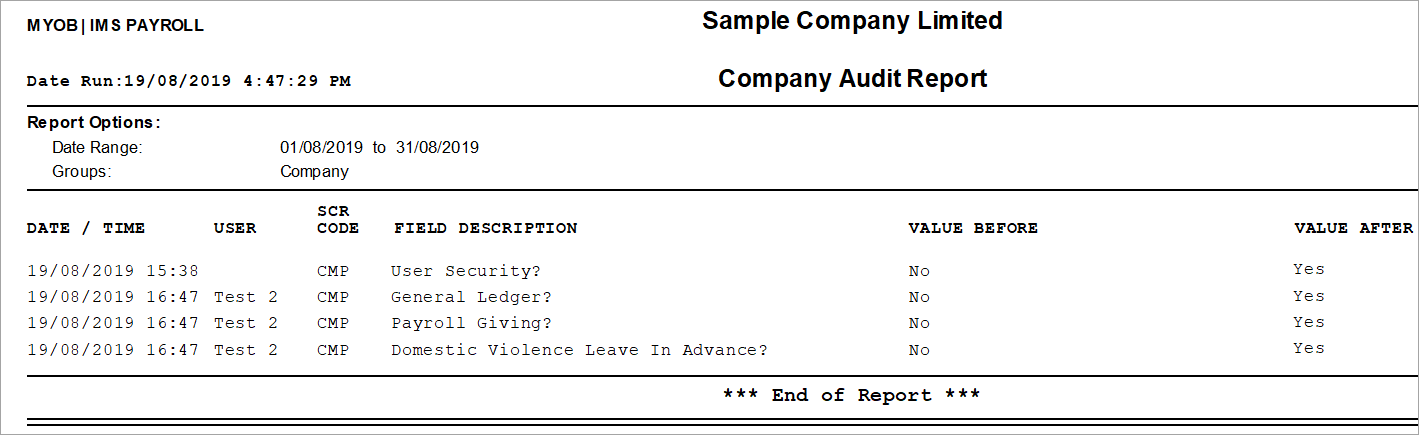1419x435 pixels.
Task: Click the "VALUE AFTER" column header
Action: point(1353,228)
